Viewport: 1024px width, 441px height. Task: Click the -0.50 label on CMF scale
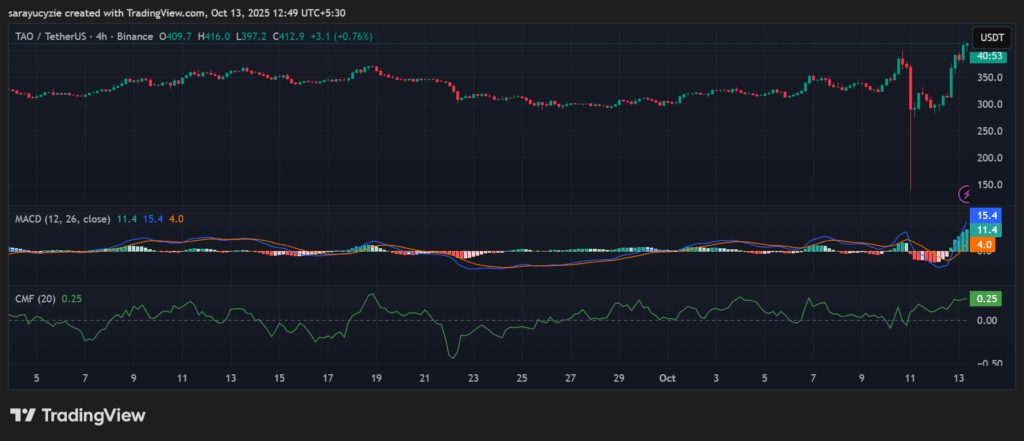click(x=987, y=363)
